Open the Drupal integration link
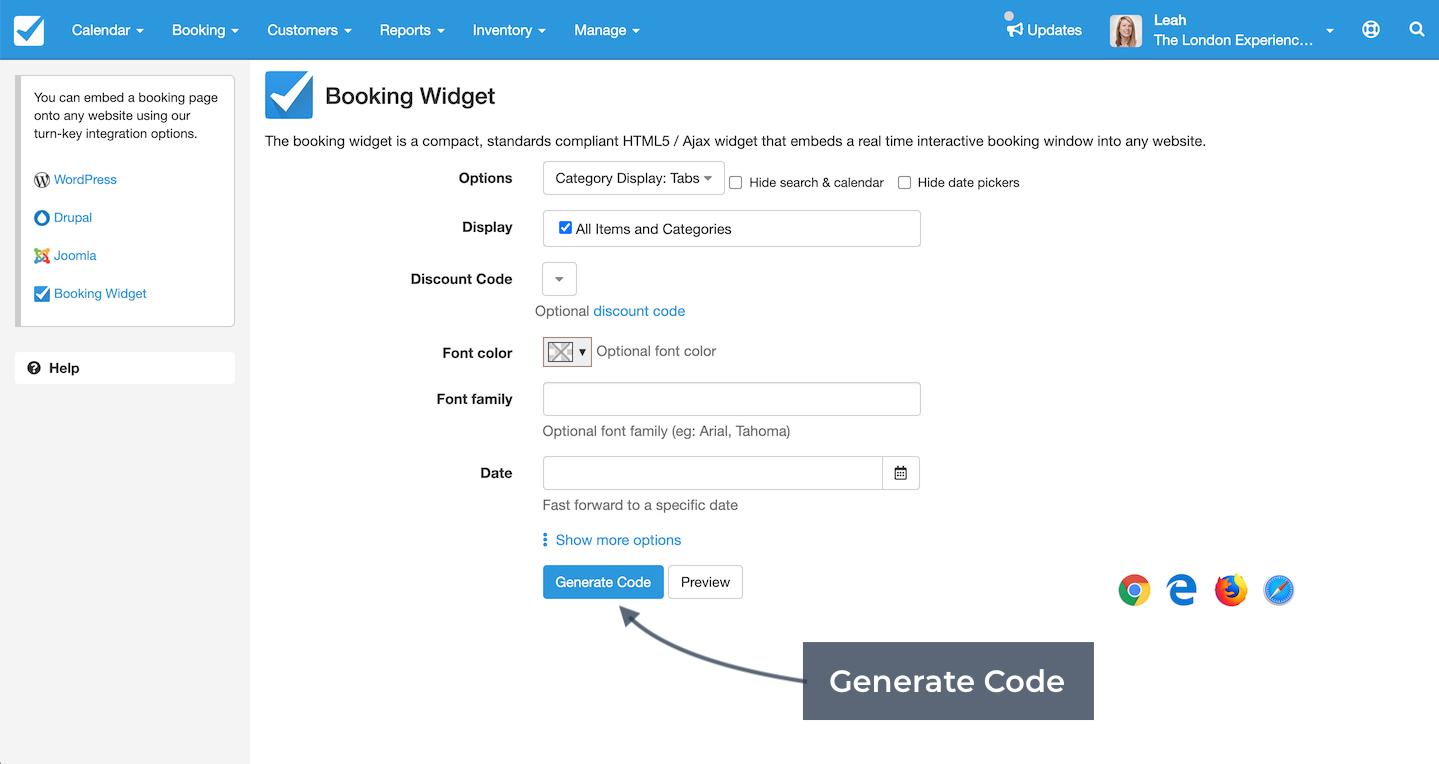This screenshot has width=1439, height=764. click(x=73, y=218)
